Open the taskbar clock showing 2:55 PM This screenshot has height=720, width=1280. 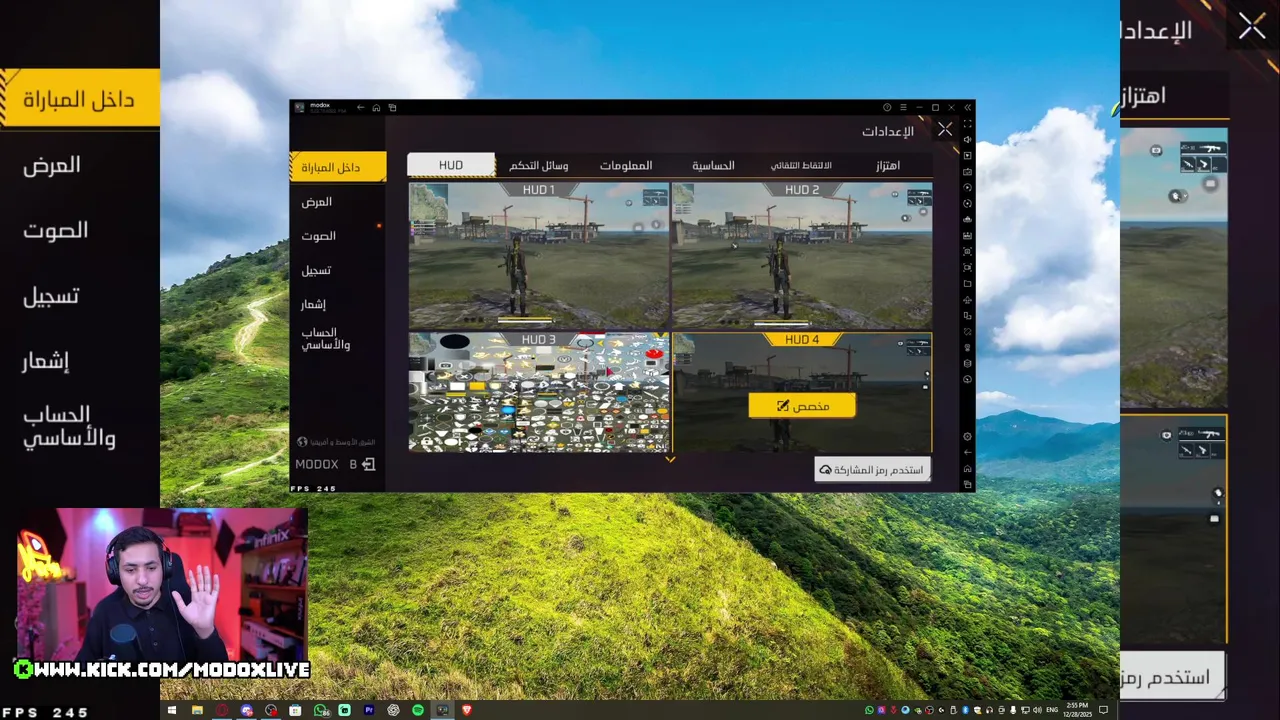[x=1077, y=710]
